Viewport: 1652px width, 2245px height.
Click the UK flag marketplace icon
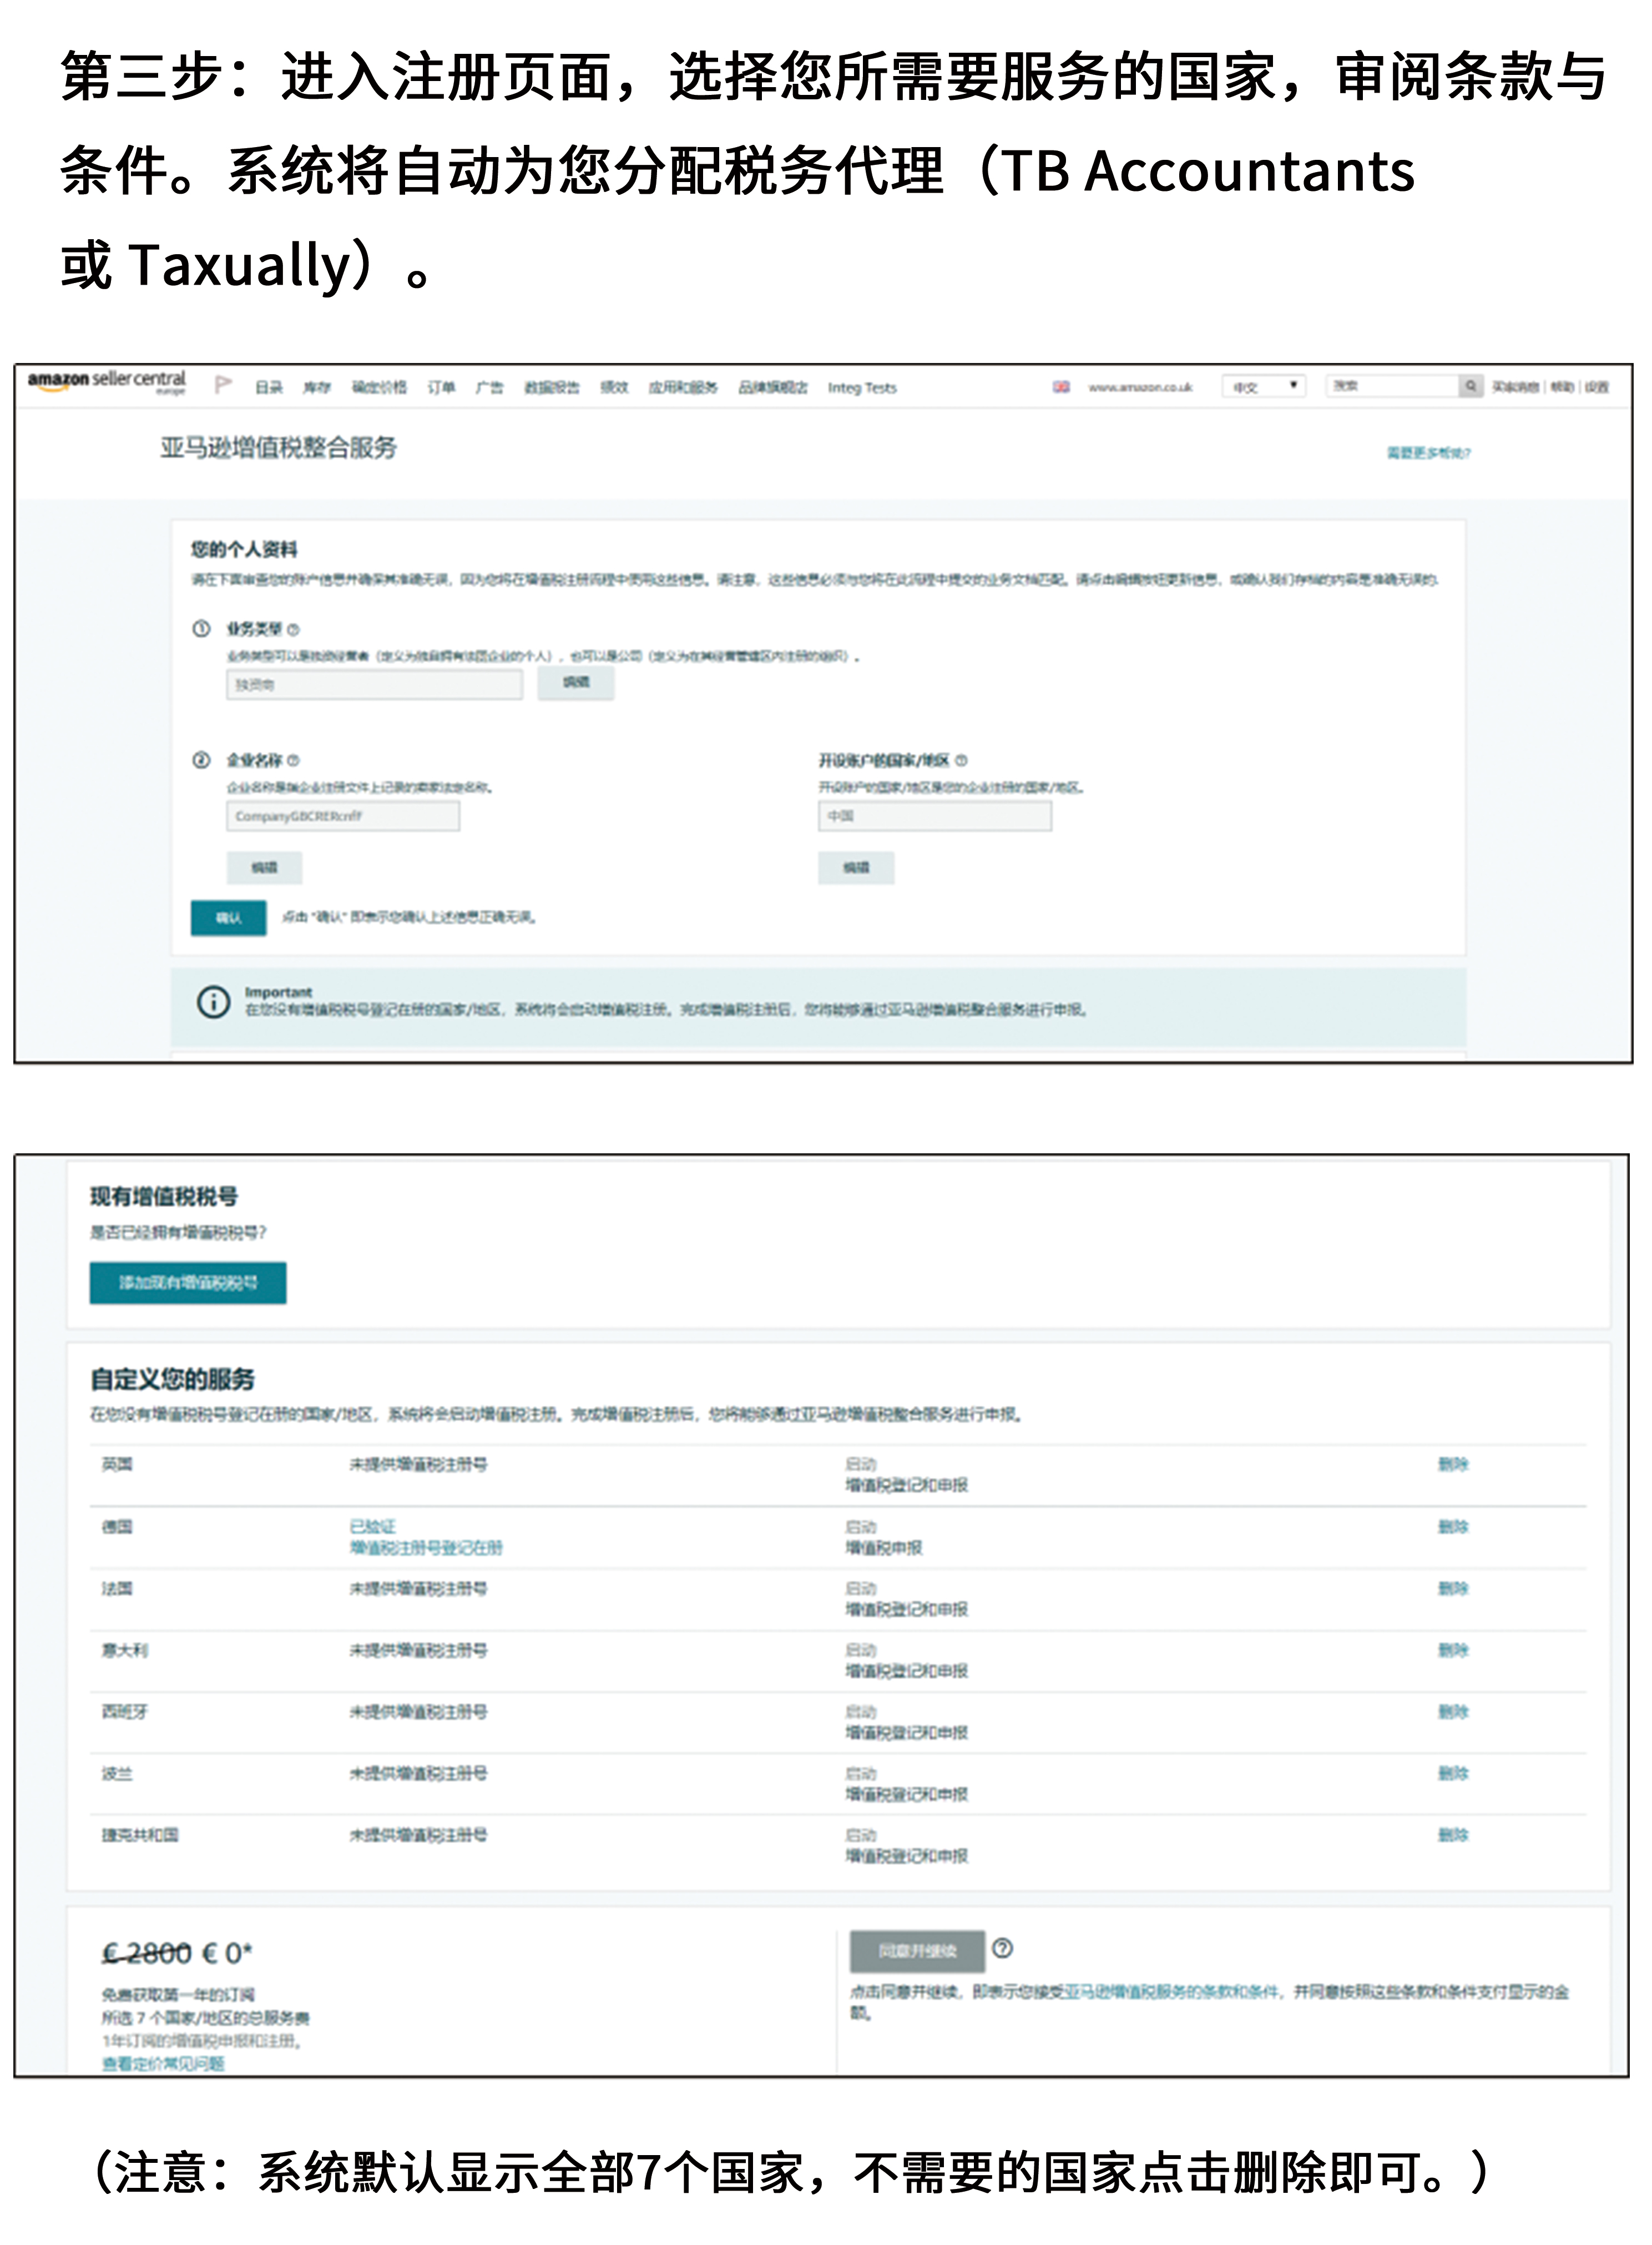pyautogui.click(x=1061, y=387)
